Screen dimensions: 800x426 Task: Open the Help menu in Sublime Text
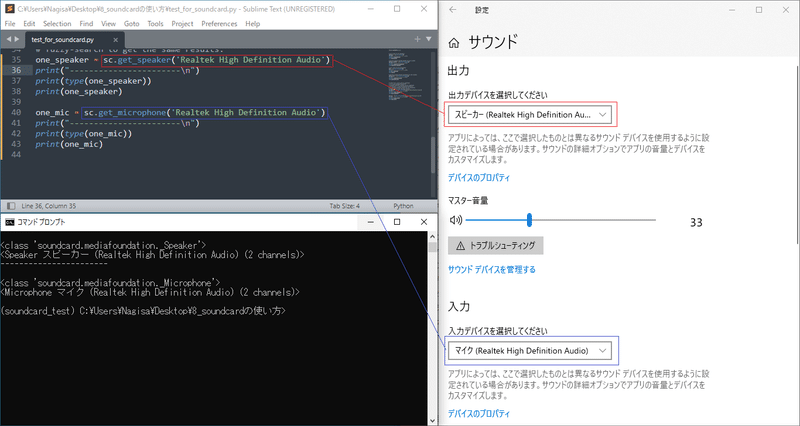pyautogui.click(x=253, y=23)
